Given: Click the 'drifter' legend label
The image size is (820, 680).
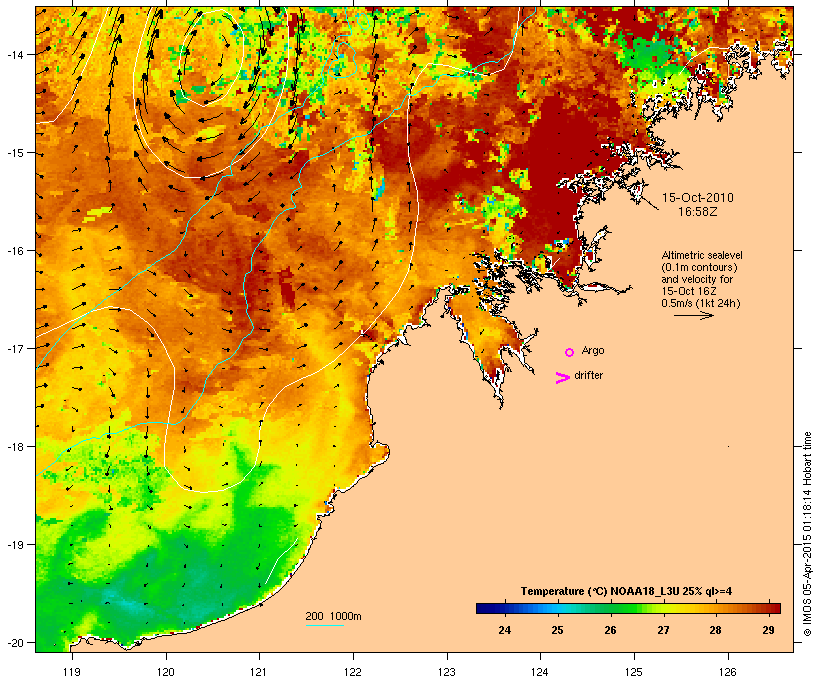Looking at the screenshot, I should (x=589, y=375).
